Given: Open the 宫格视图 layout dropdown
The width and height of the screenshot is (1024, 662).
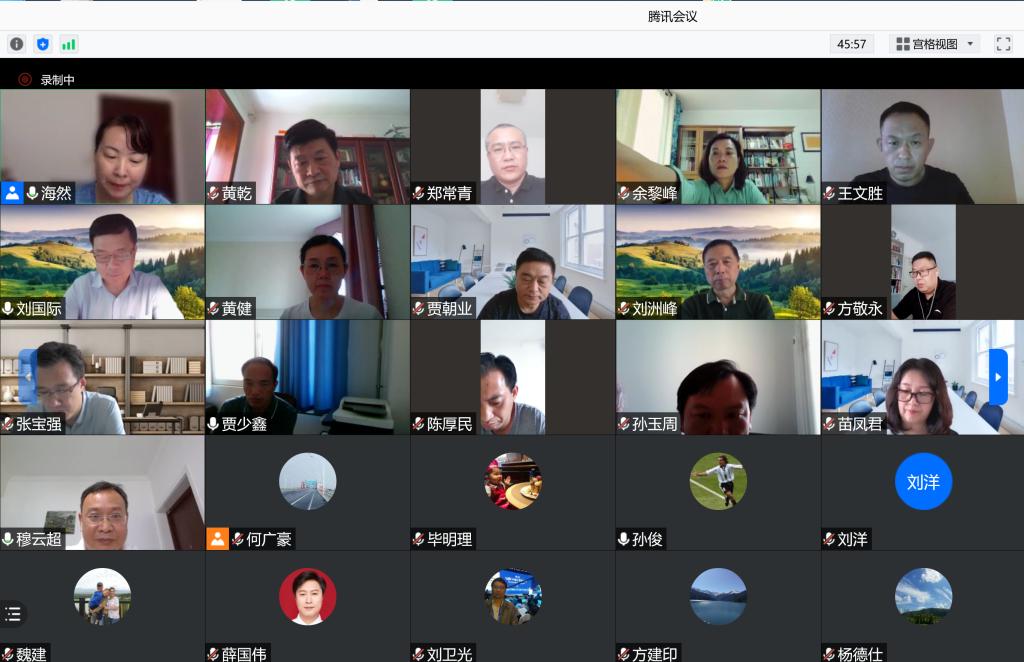Looking at the screenshot, I should coord(935,44).
